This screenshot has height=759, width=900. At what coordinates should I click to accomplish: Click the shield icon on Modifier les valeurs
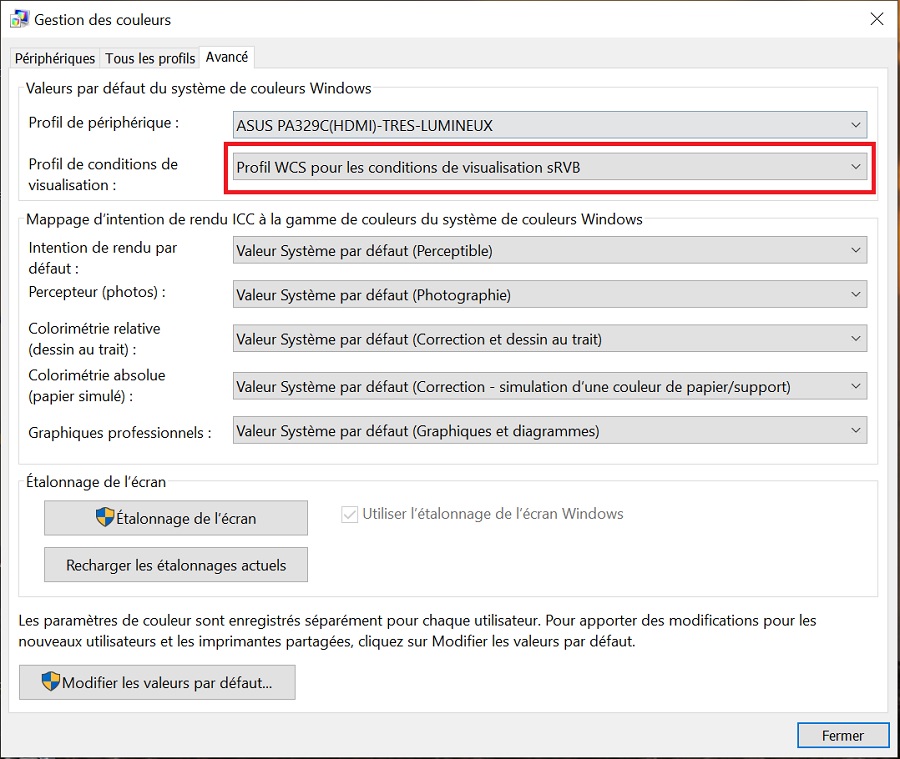51,682
